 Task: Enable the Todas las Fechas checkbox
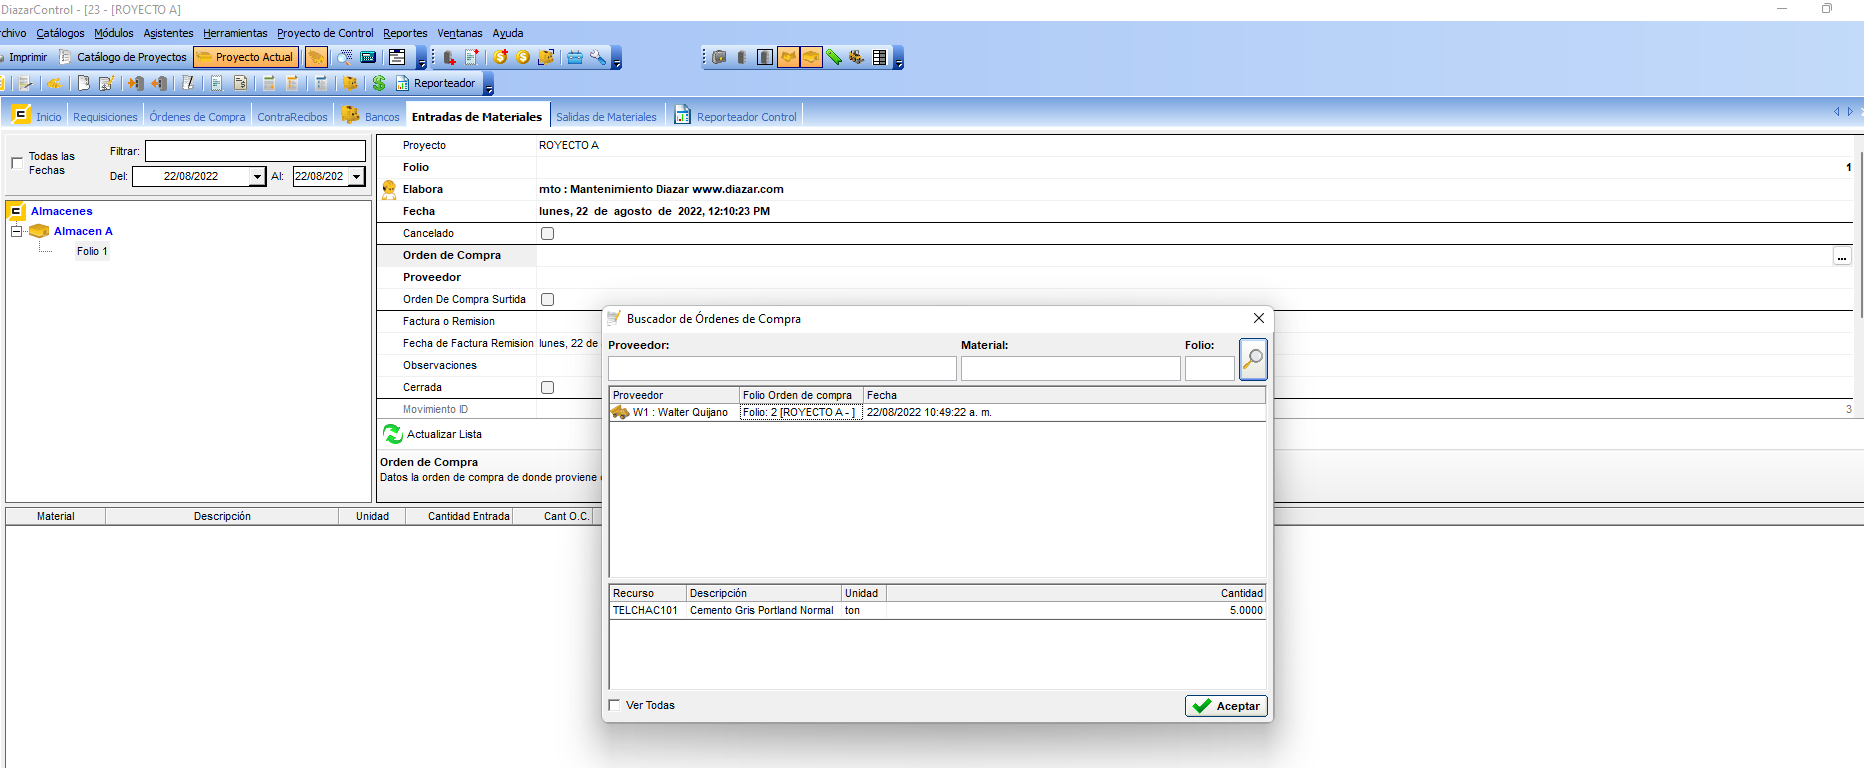tap(17, 163)
